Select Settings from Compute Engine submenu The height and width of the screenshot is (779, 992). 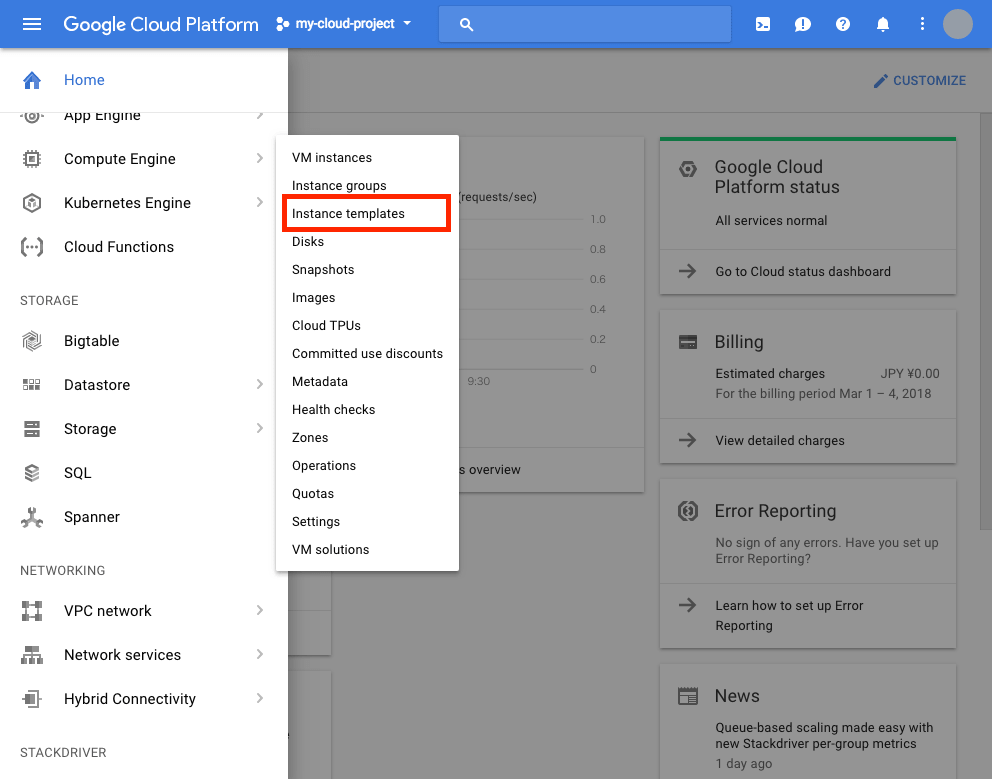[x=367, y=521]
